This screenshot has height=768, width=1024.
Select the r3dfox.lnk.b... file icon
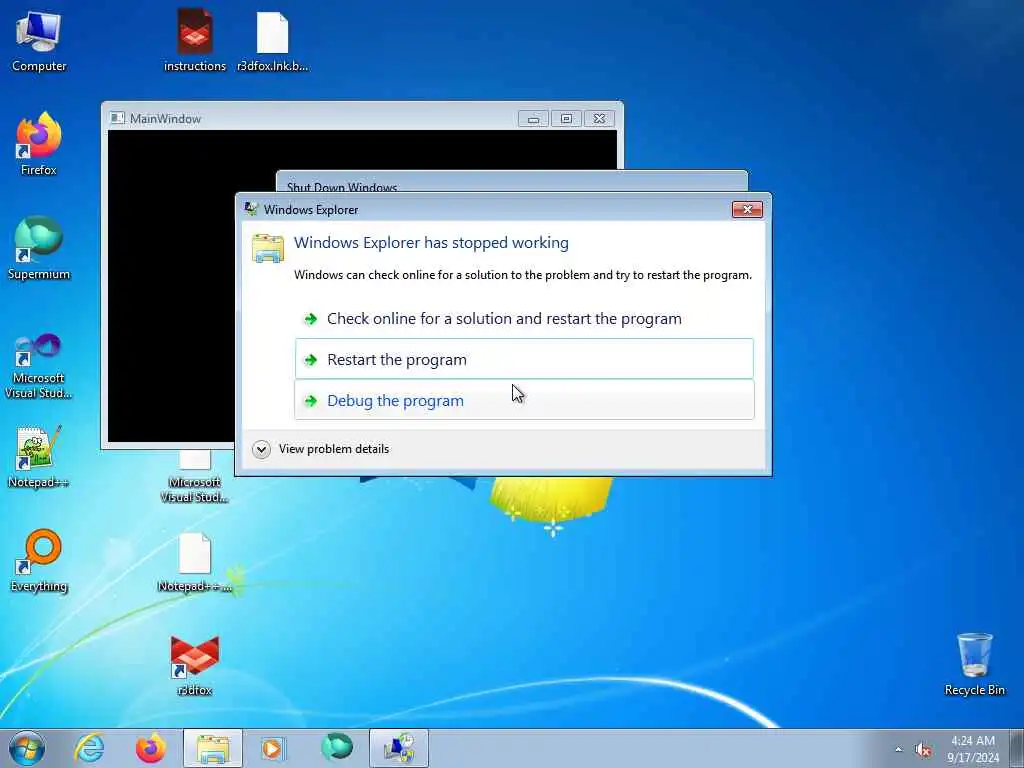click(x=272, y=41)
